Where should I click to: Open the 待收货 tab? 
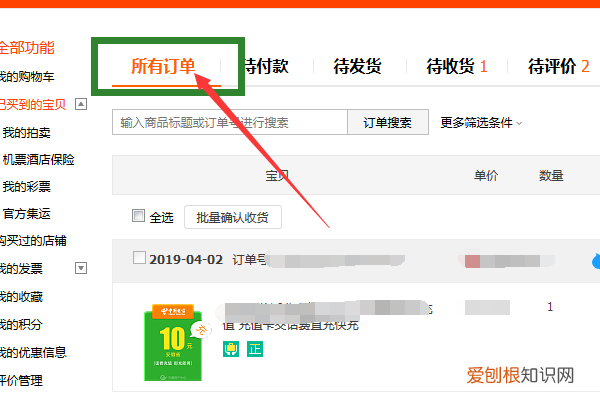457,66
